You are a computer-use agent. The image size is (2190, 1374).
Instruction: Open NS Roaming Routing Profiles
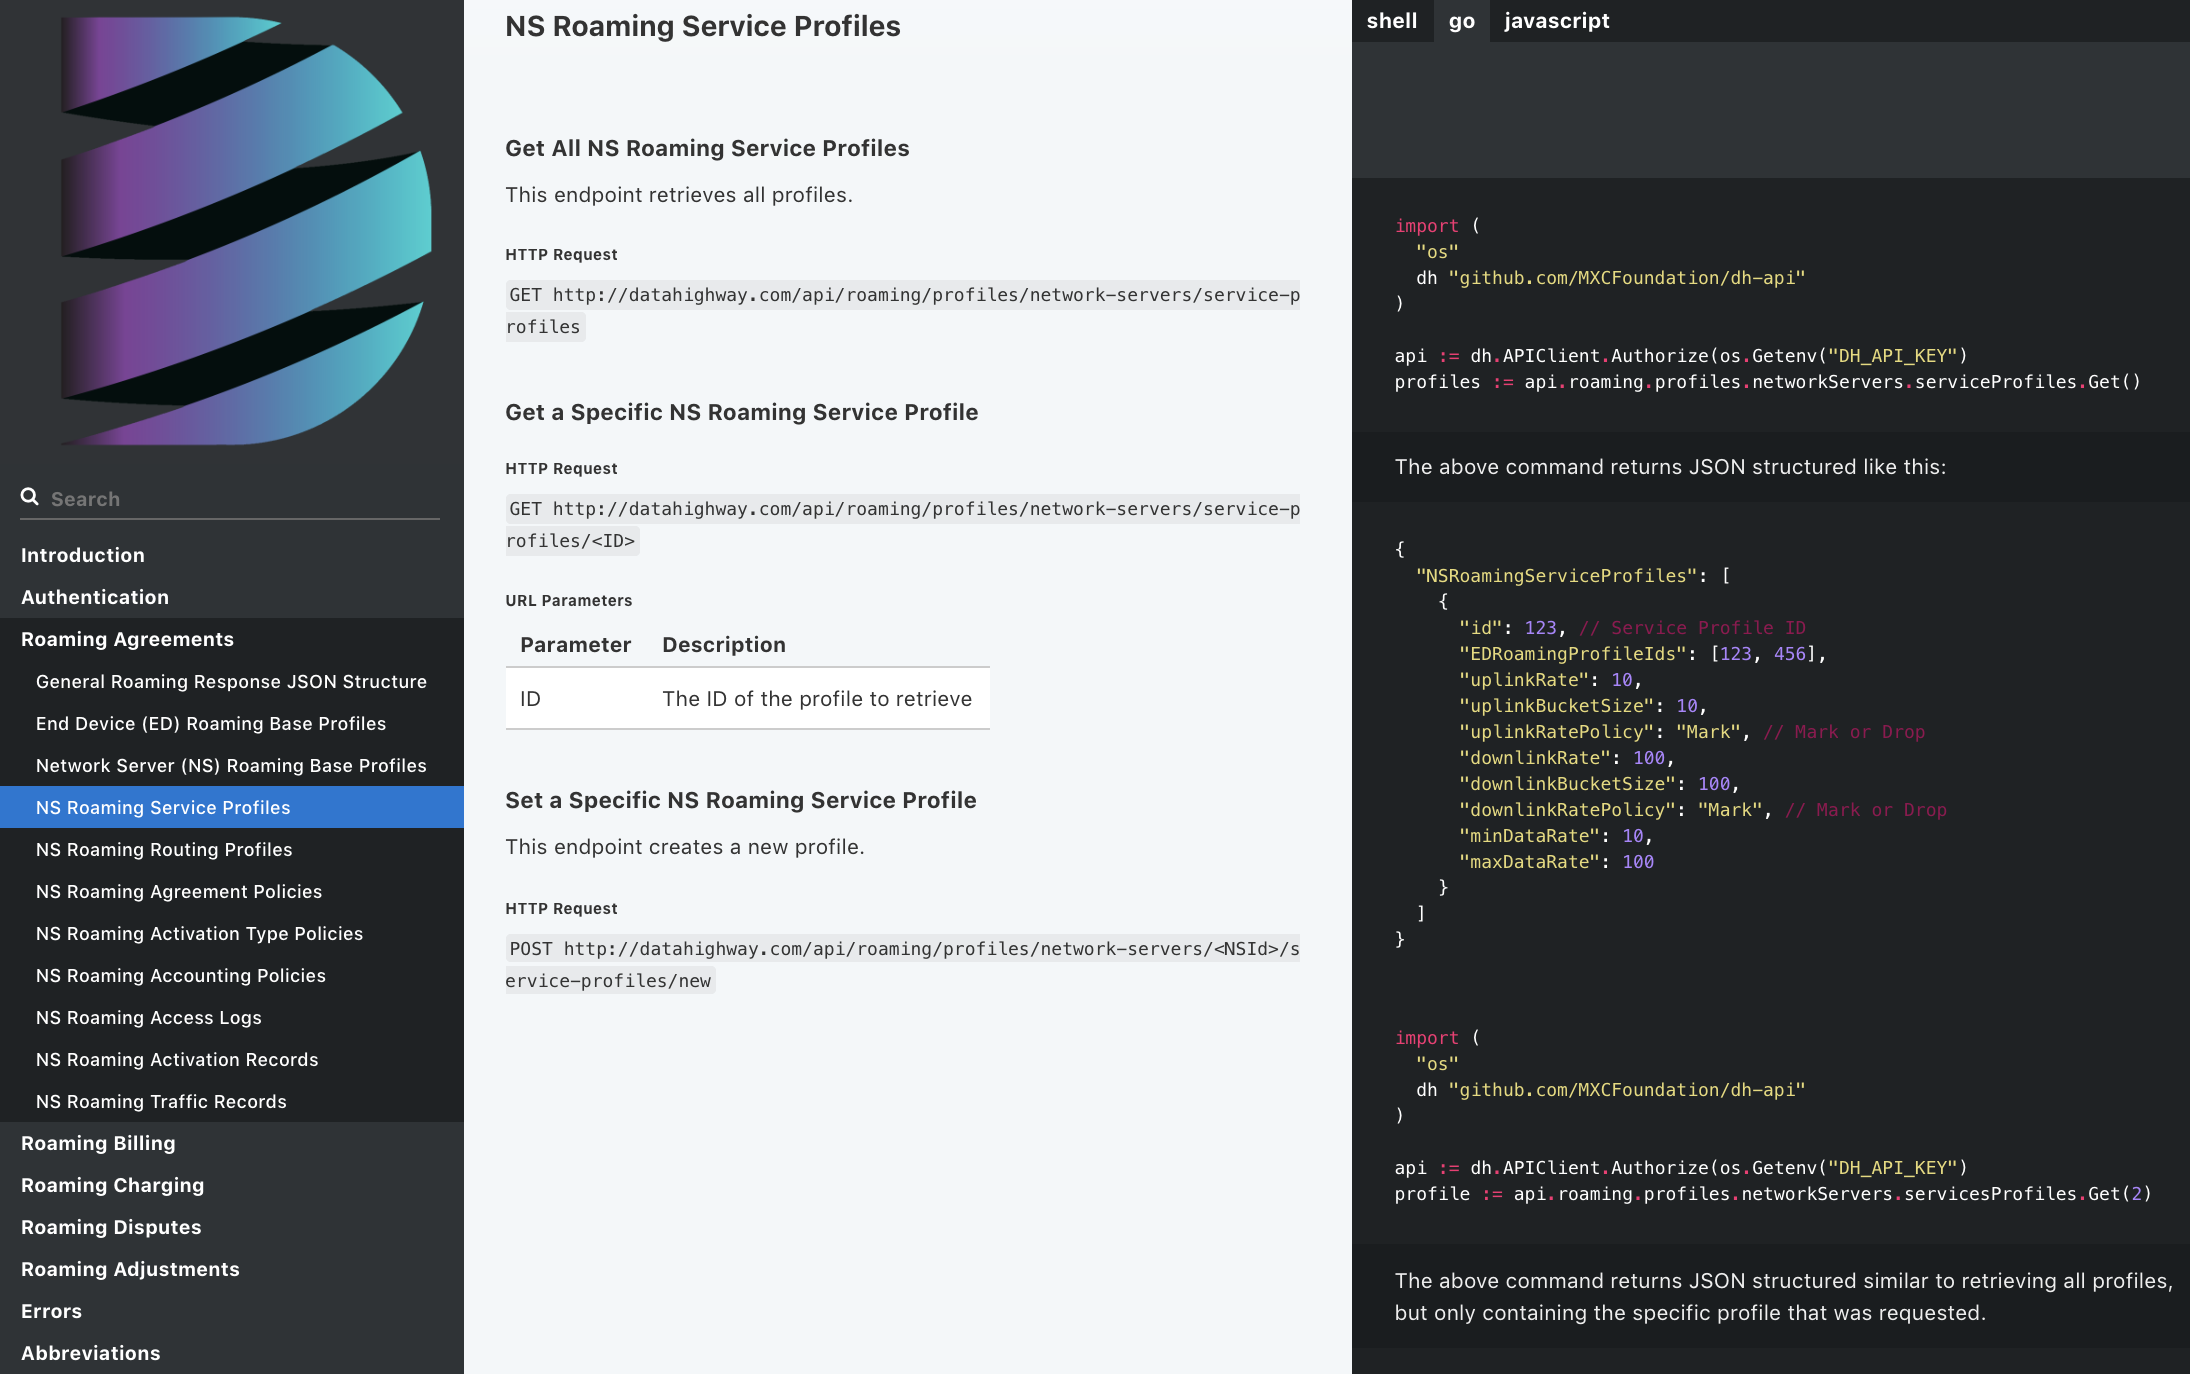click(164, 849)
